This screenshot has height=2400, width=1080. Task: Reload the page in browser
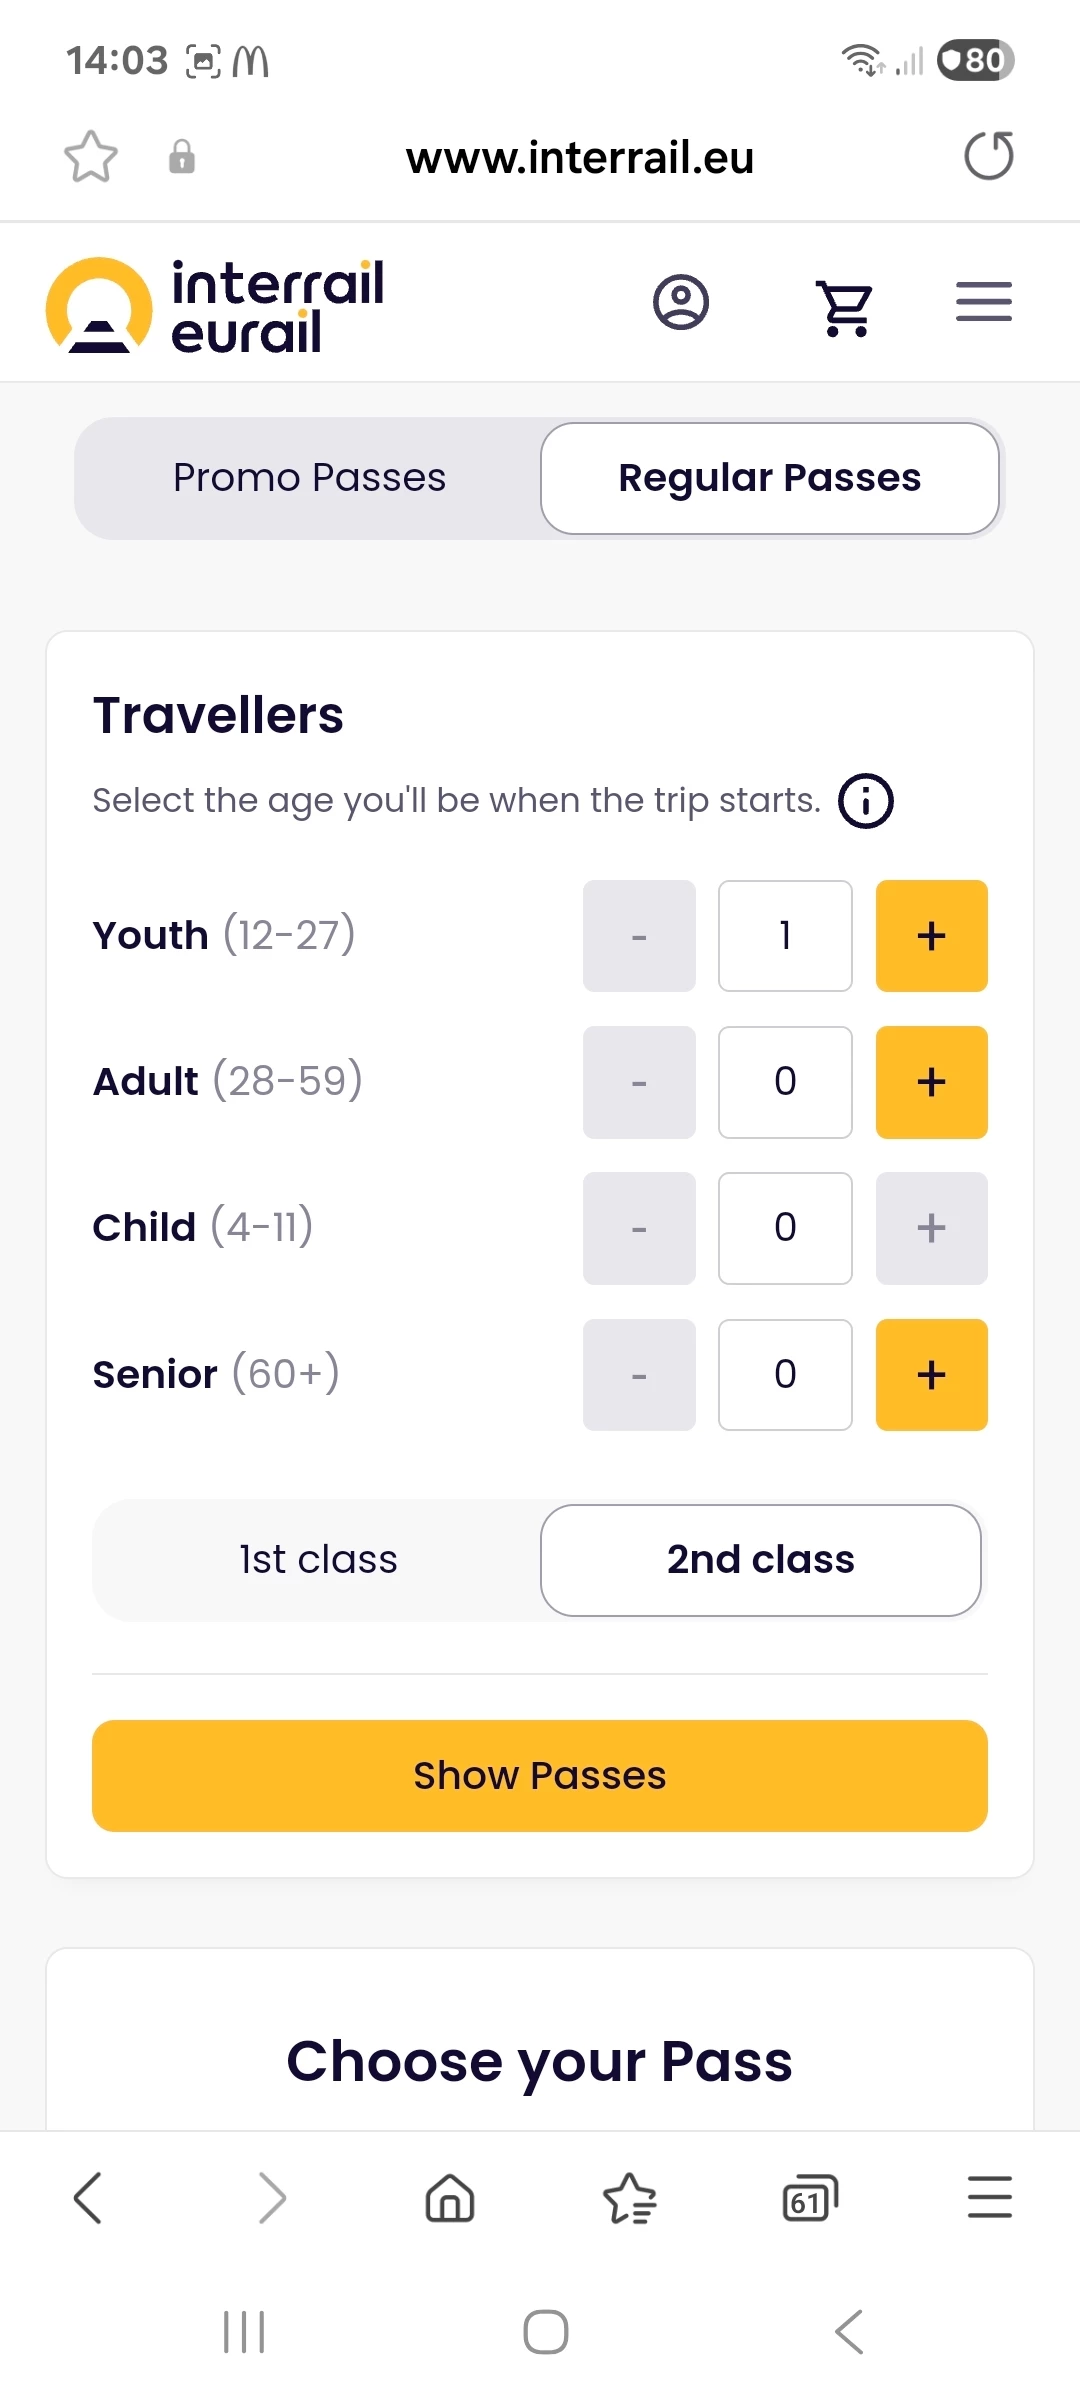point(988,157)
